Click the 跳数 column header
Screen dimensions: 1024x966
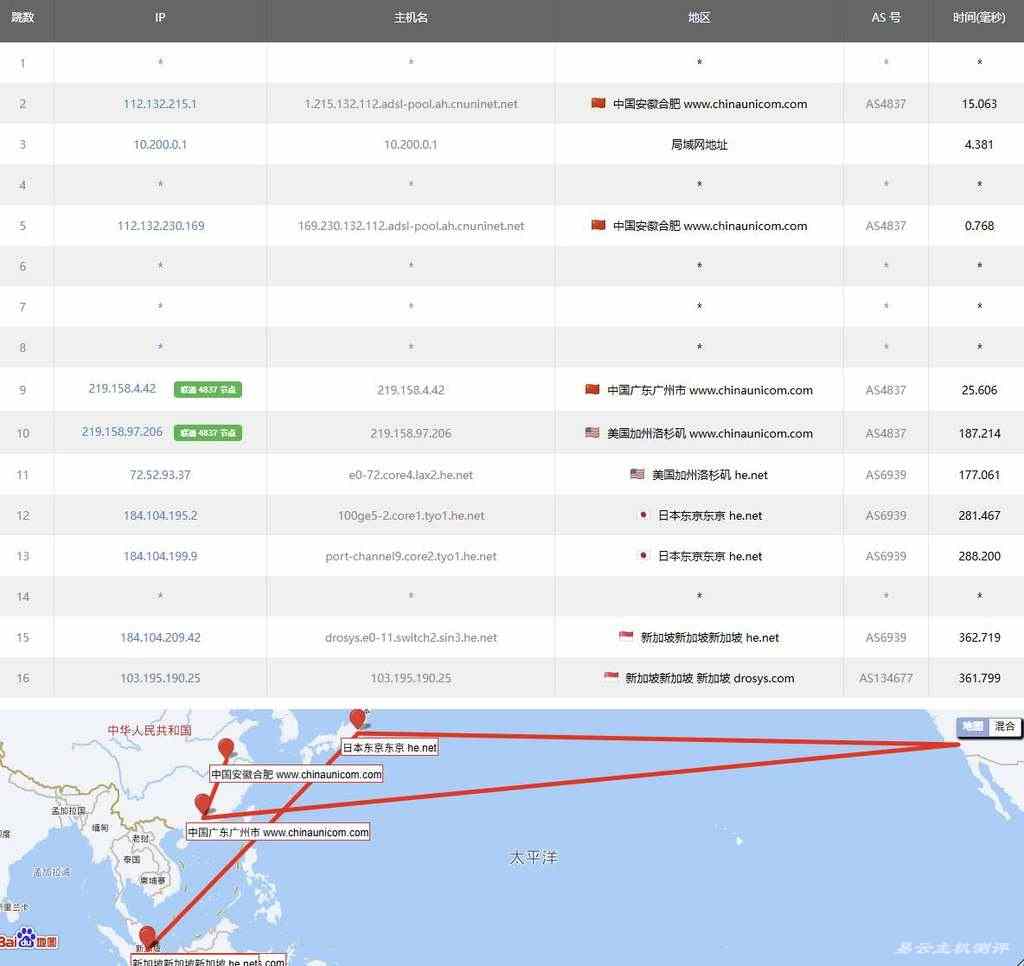[23, 18]
